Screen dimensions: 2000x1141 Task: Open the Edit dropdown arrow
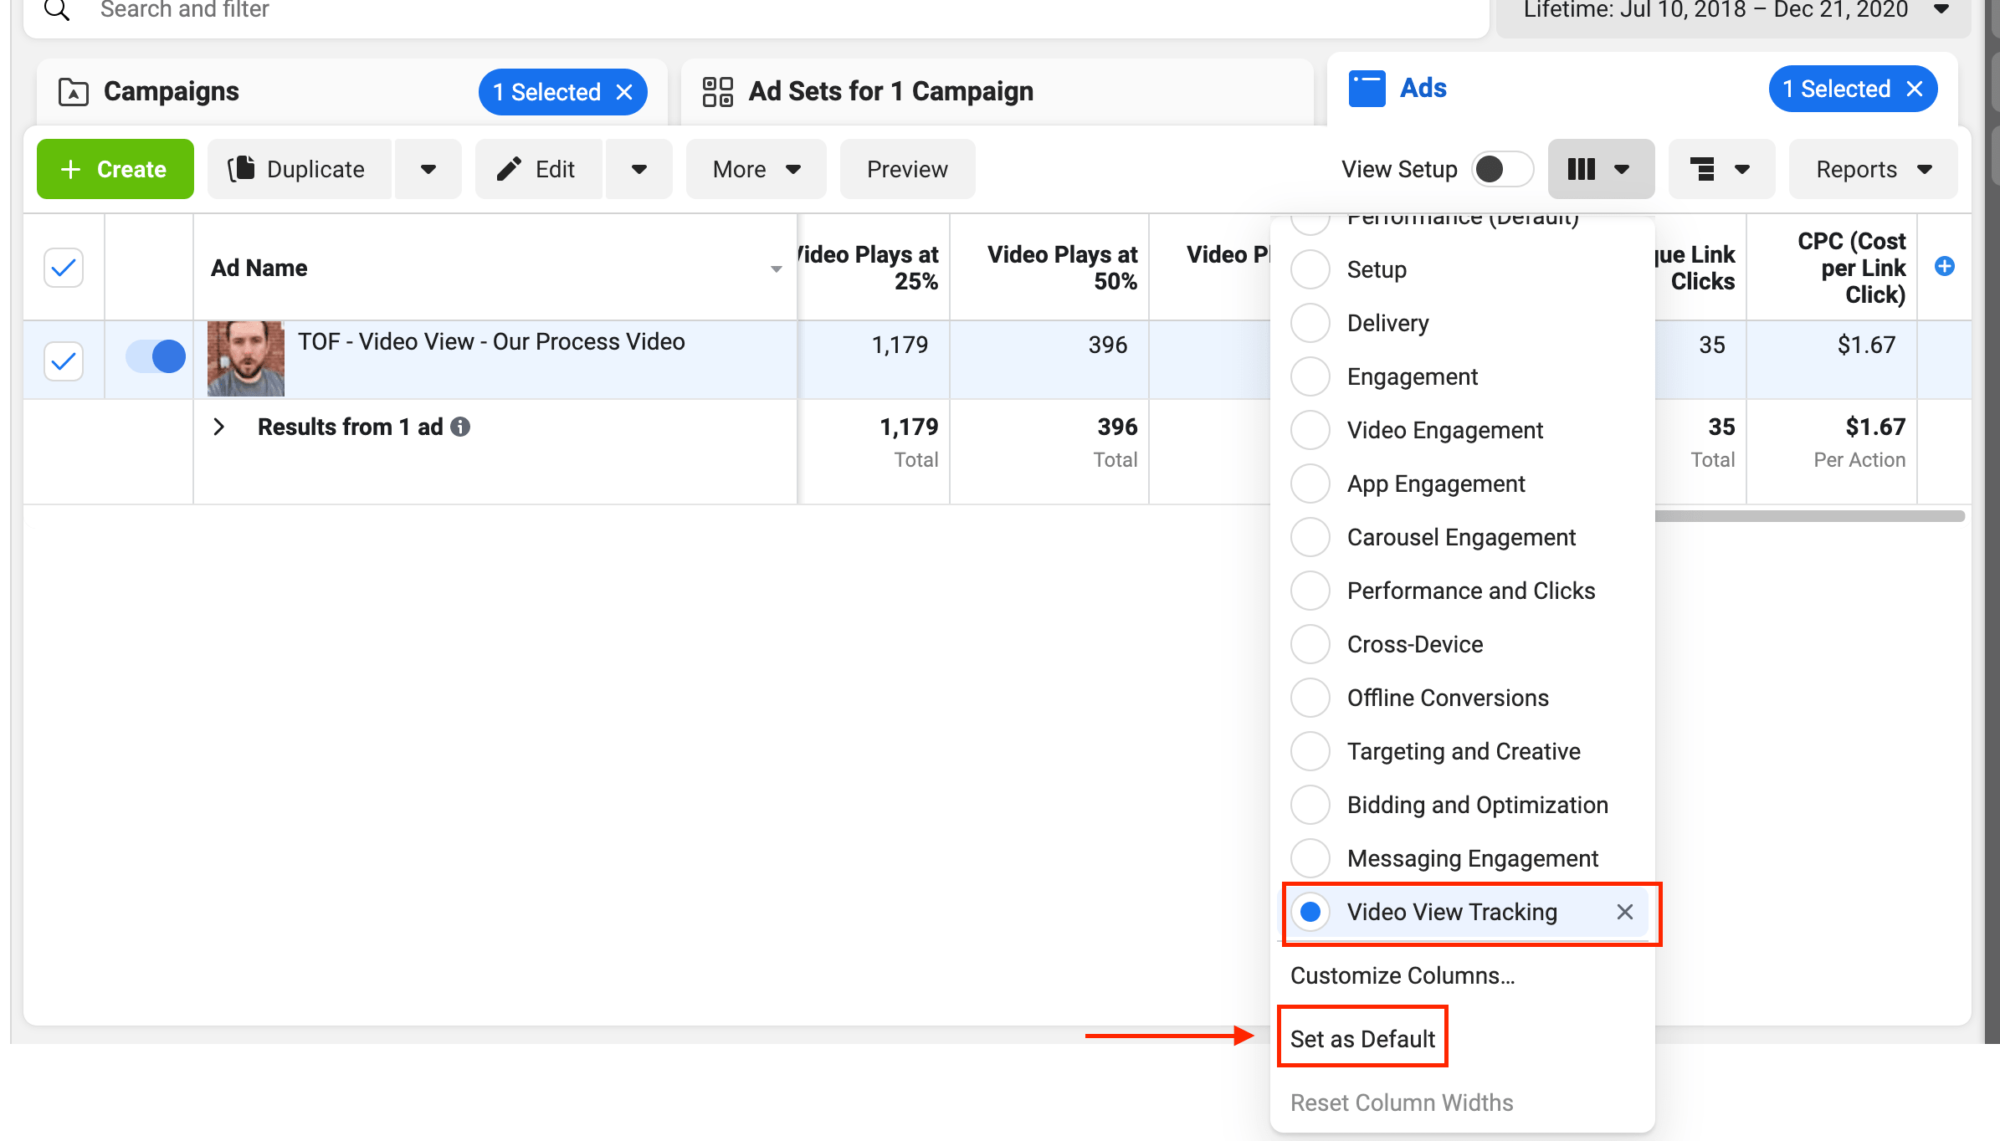coord(638,169)
